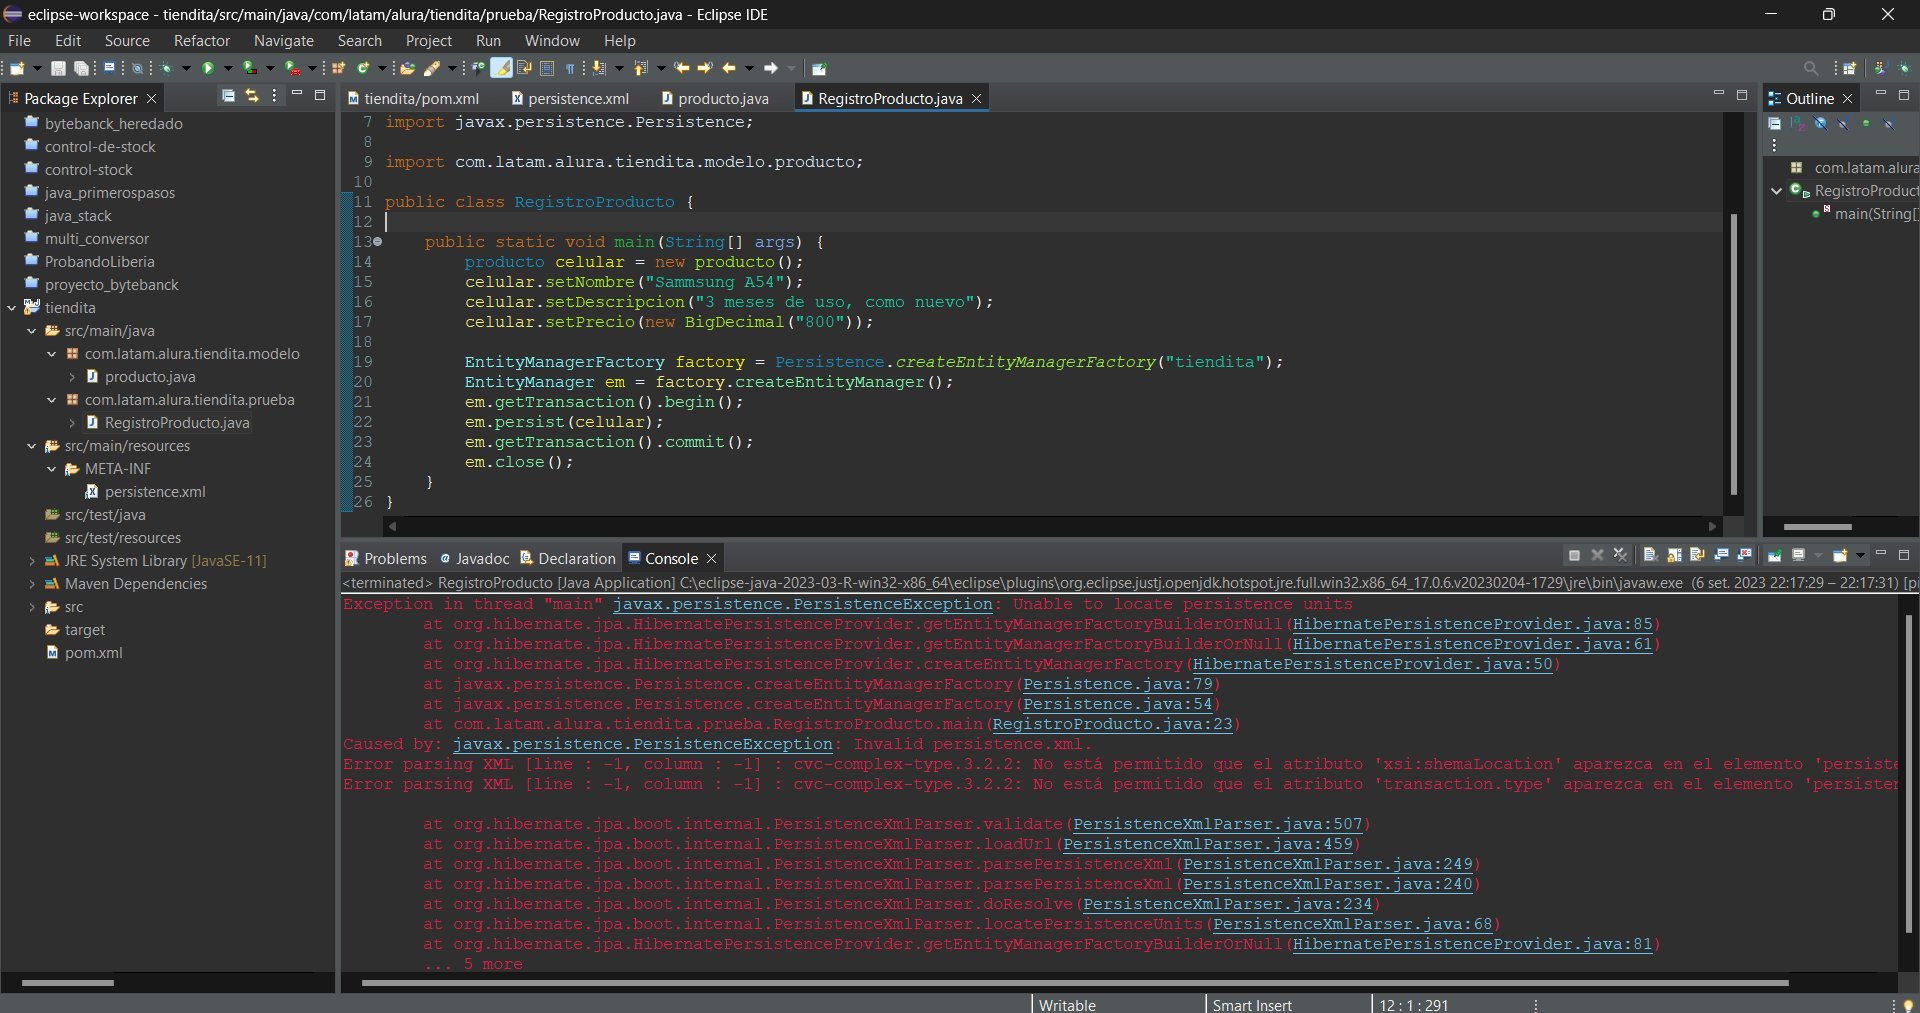Screen dimensions: 1920x1013
Task: Switch to the tiendita/pom.xml tab
Action: coord(412,98)
